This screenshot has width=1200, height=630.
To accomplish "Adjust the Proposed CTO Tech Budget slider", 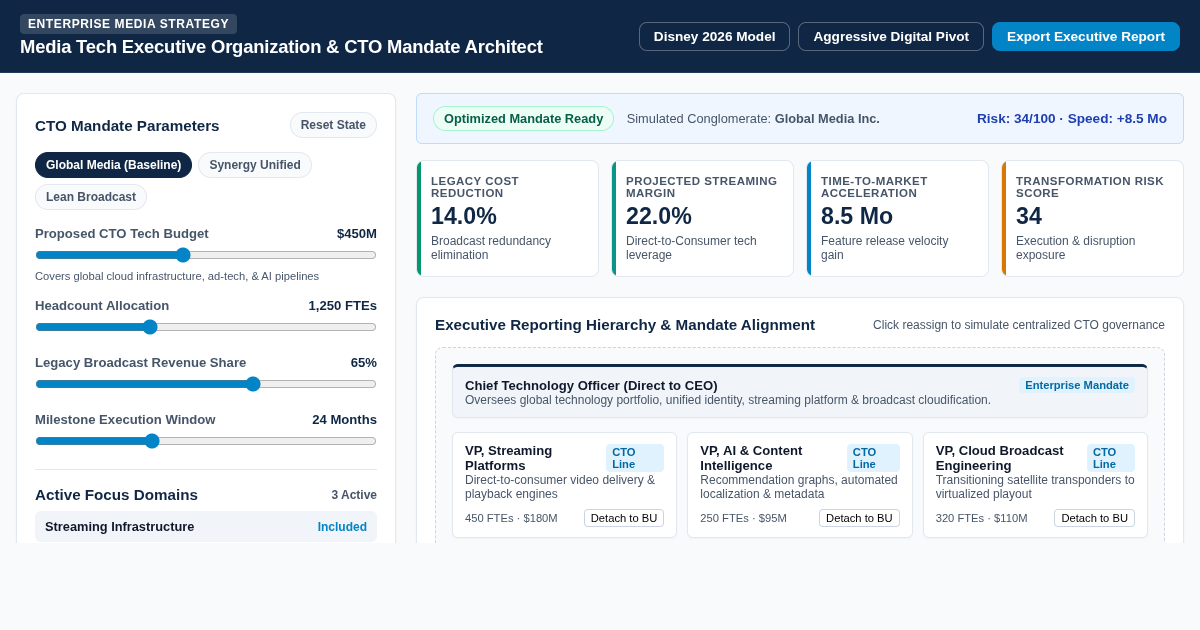I will pyautogui.click(x=206, y=255).
